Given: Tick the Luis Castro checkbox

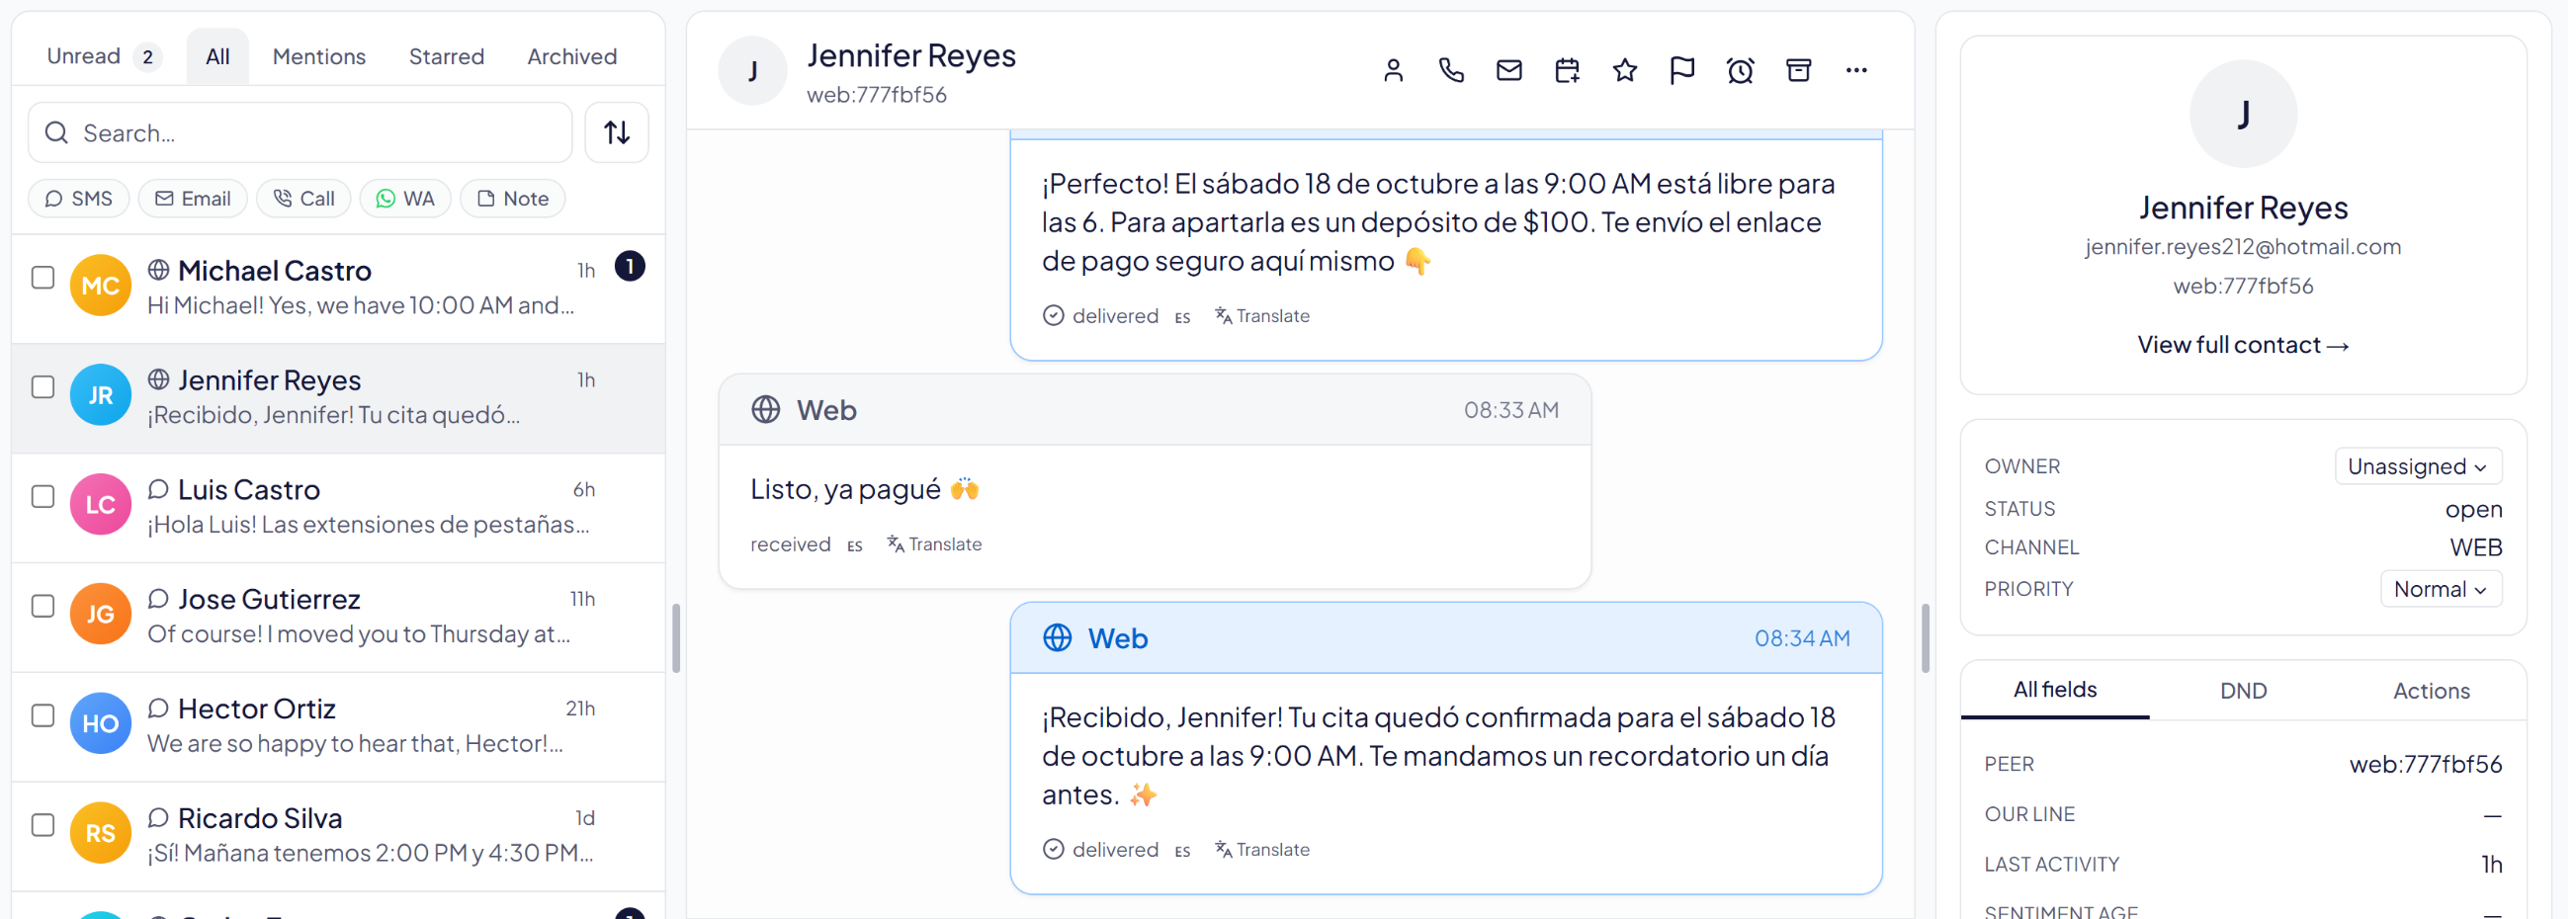Looking at the screenshot, I should point(43,497).
